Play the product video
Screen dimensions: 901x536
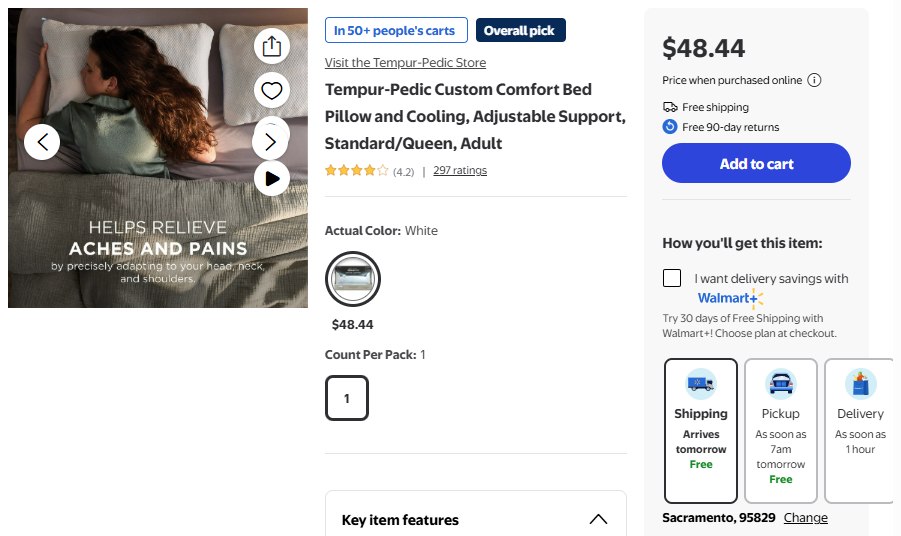[271, 178]
